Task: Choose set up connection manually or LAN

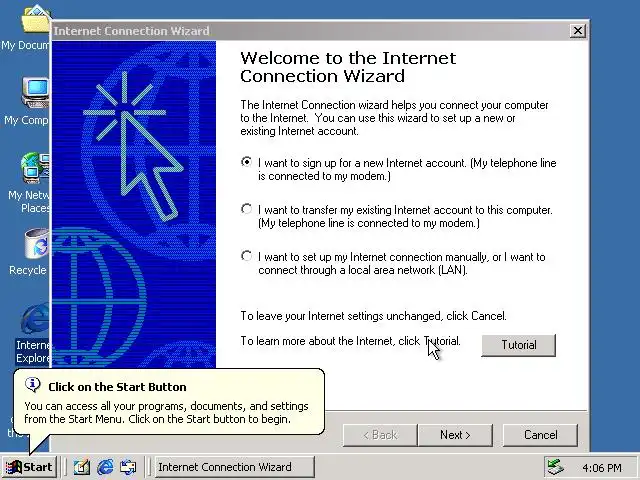Action: 247,256
